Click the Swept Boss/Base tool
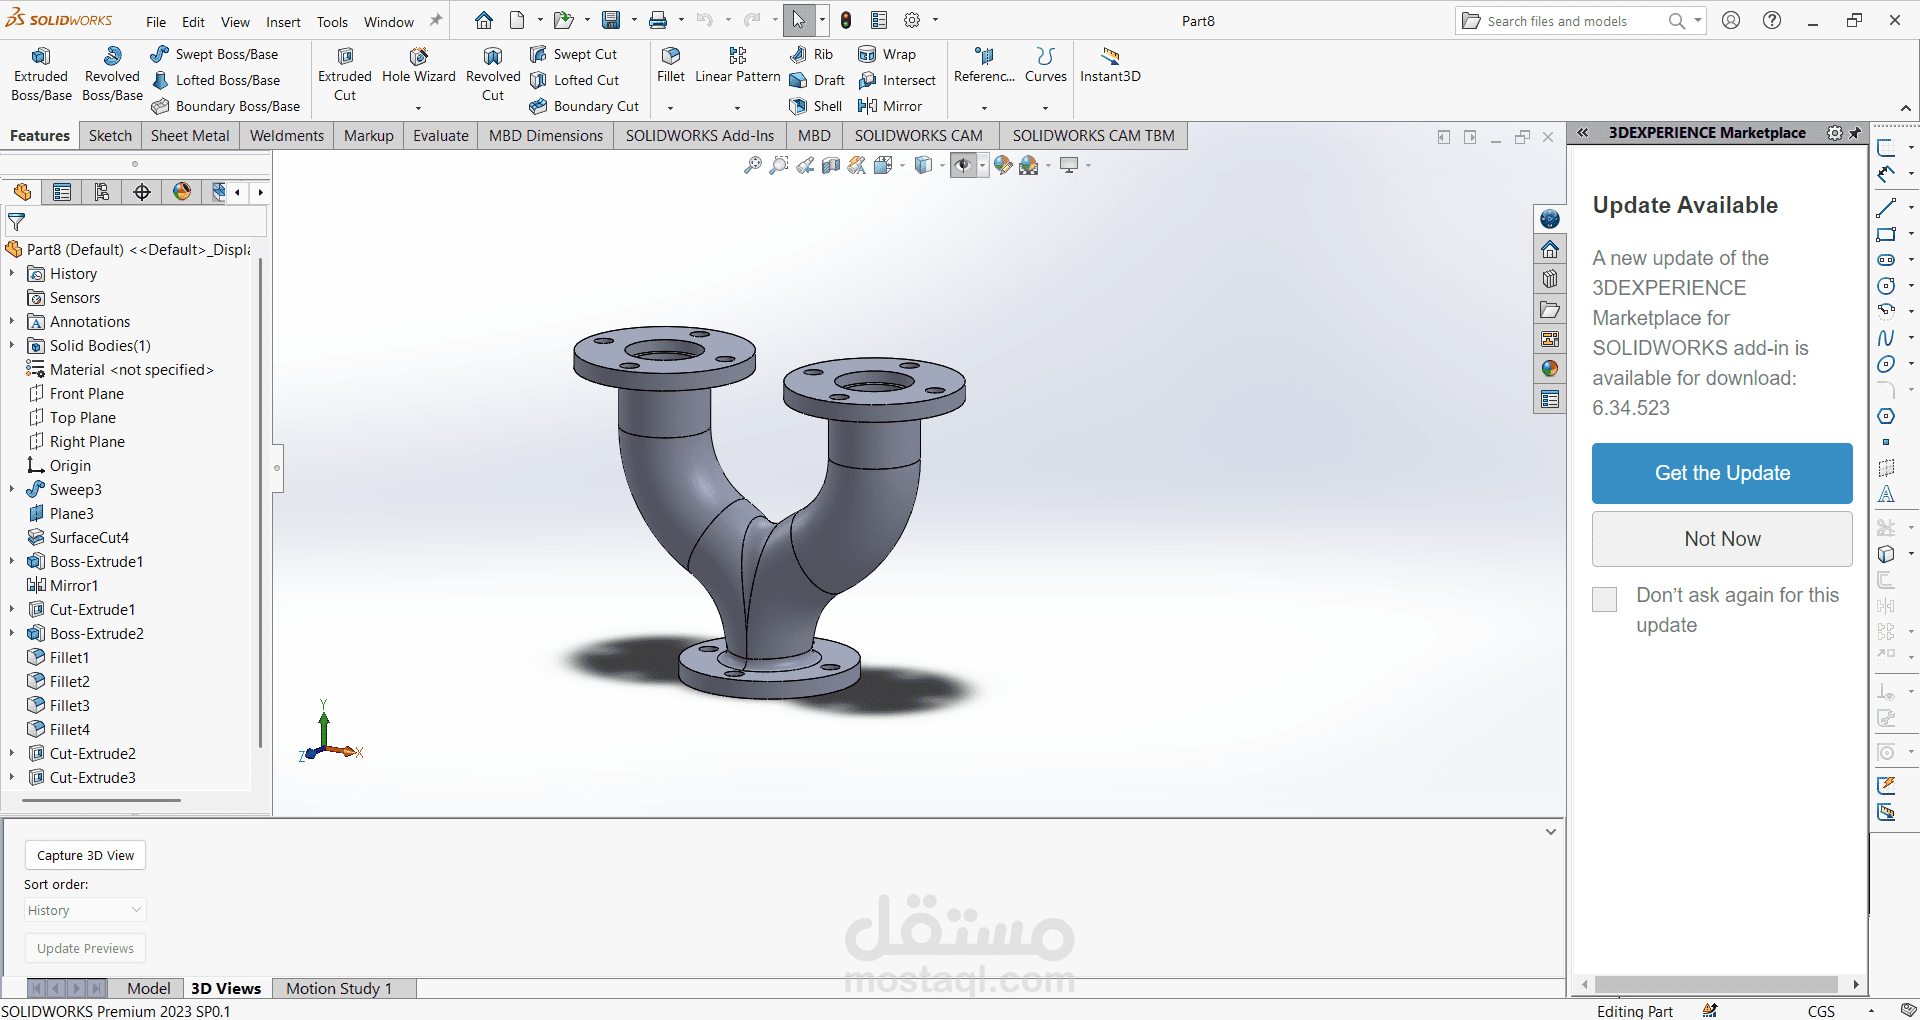The width and height of the screenshot is (1920, 1020). click(214, 54)
